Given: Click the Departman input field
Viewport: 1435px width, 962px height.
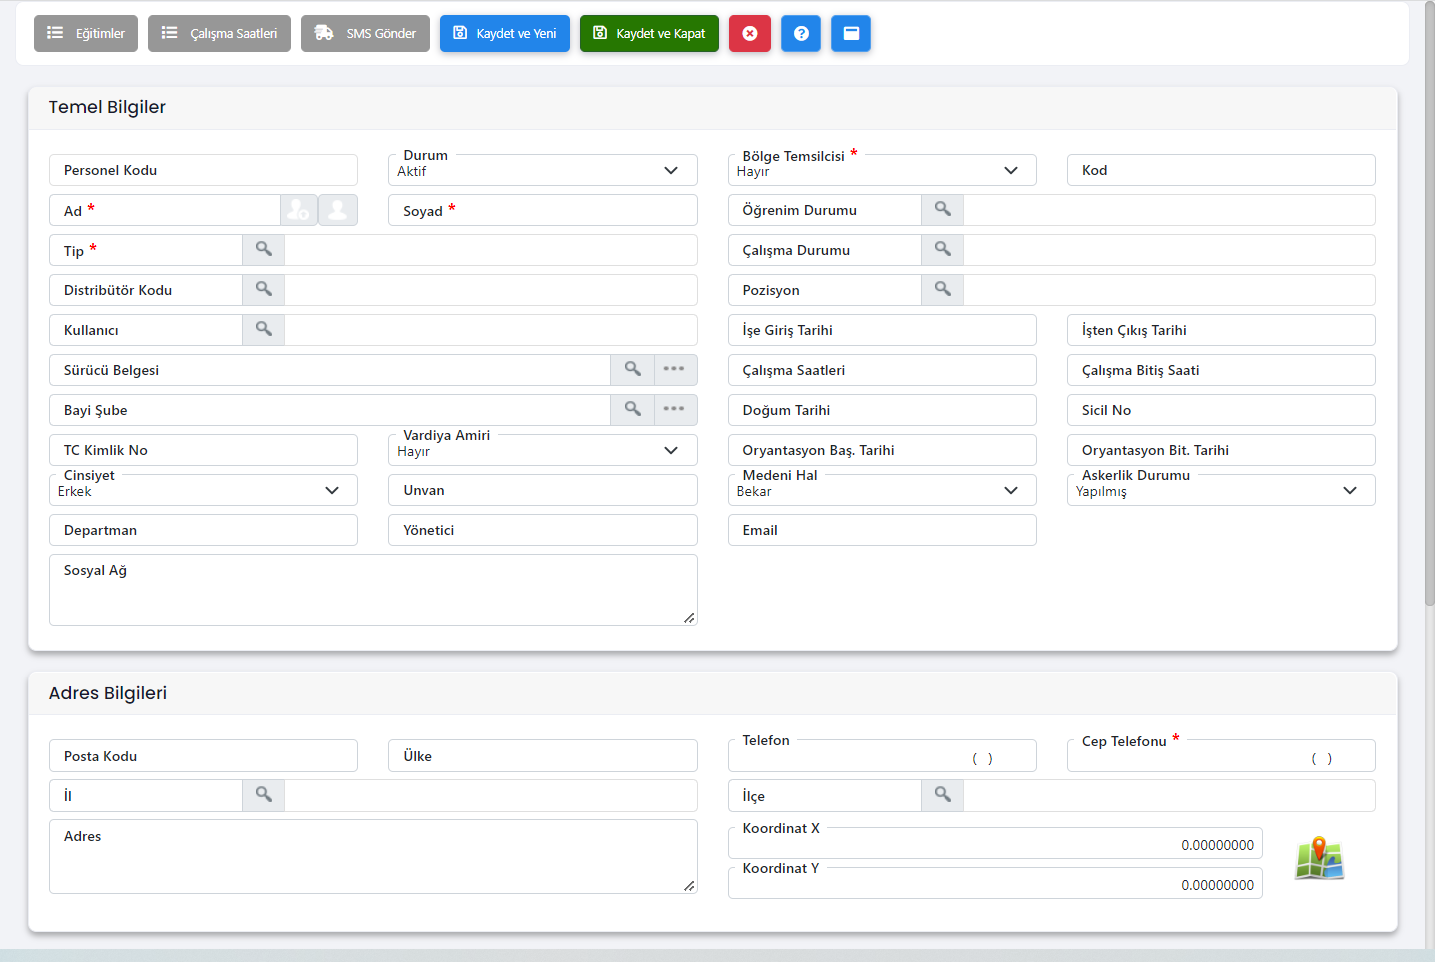Looking at the screenshot, I should pyautogui.click(x=203, y=530).
